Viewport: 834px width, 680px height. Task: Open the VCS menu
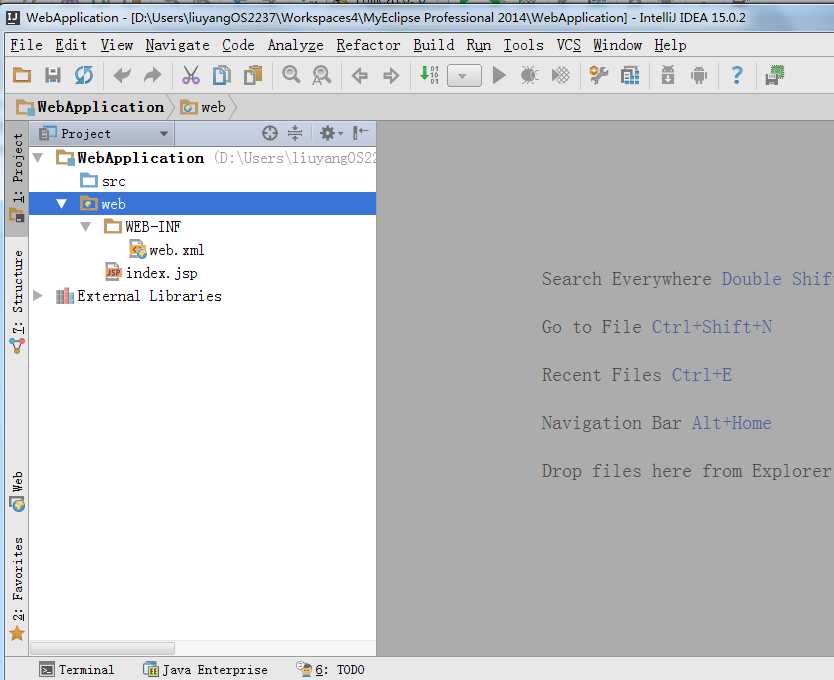pyautogui.click(x=569, y=45)
